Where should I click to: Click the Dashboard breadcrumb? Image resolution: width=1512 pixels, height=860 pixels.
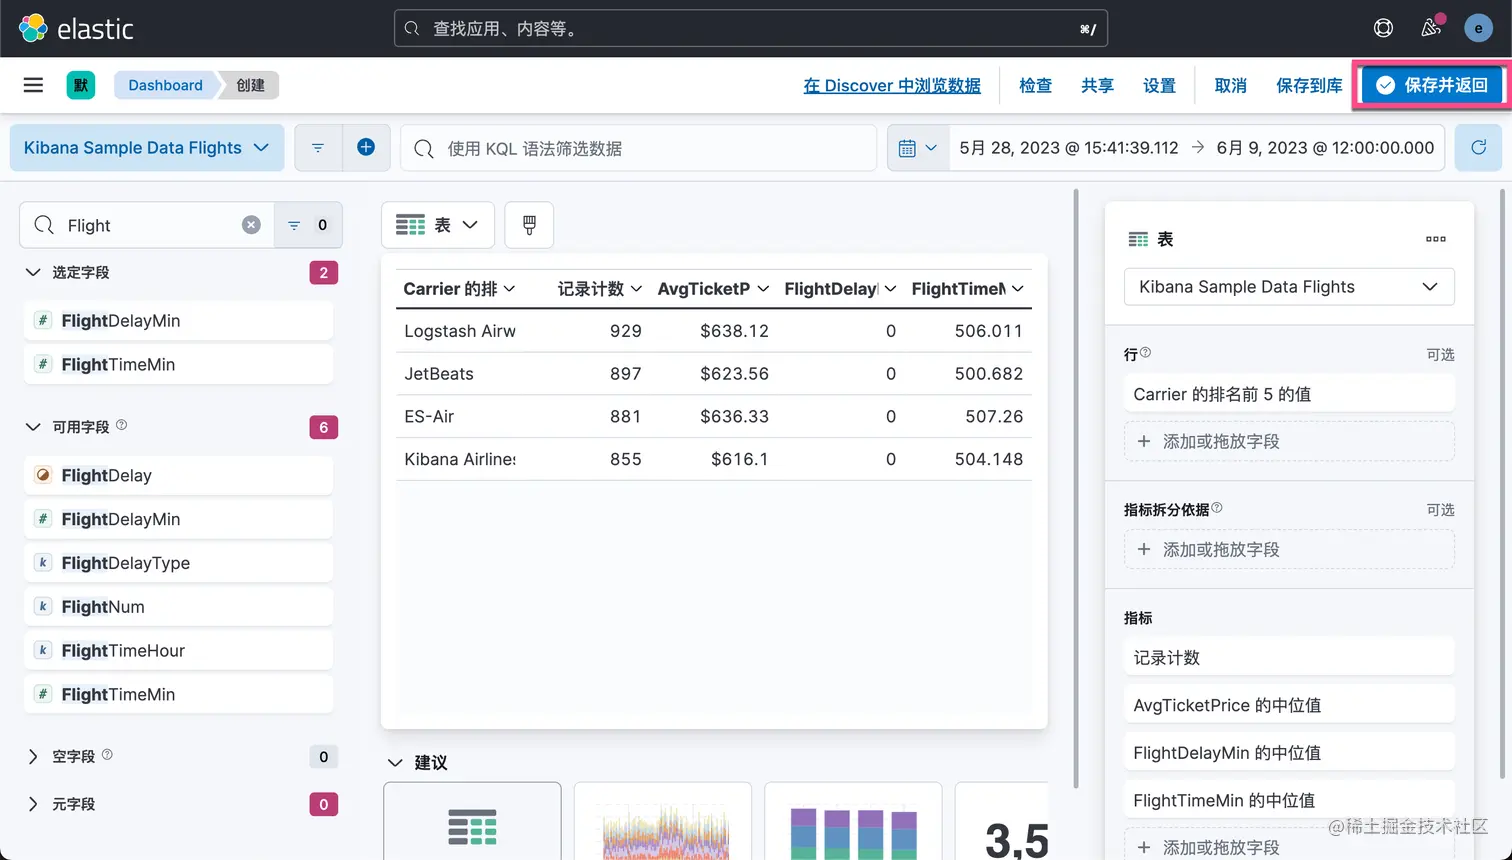point(165,85)
